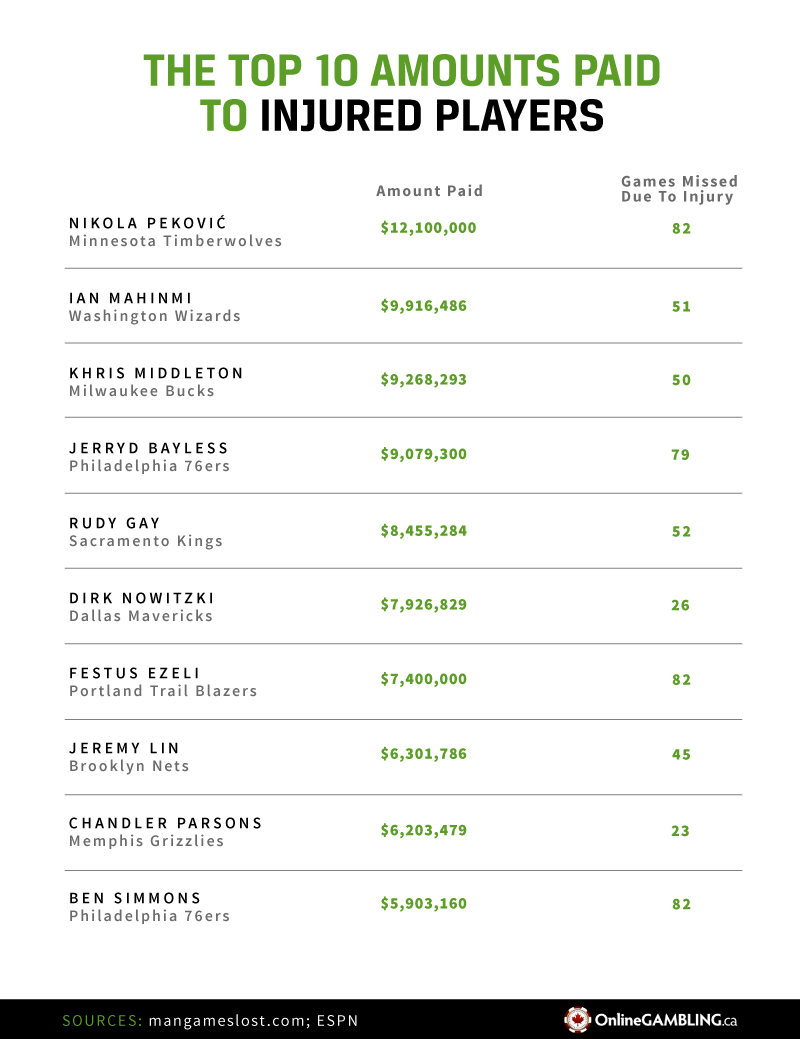
Task: Click the Minnesota Timberwolves team label
Action: (176, 241)
